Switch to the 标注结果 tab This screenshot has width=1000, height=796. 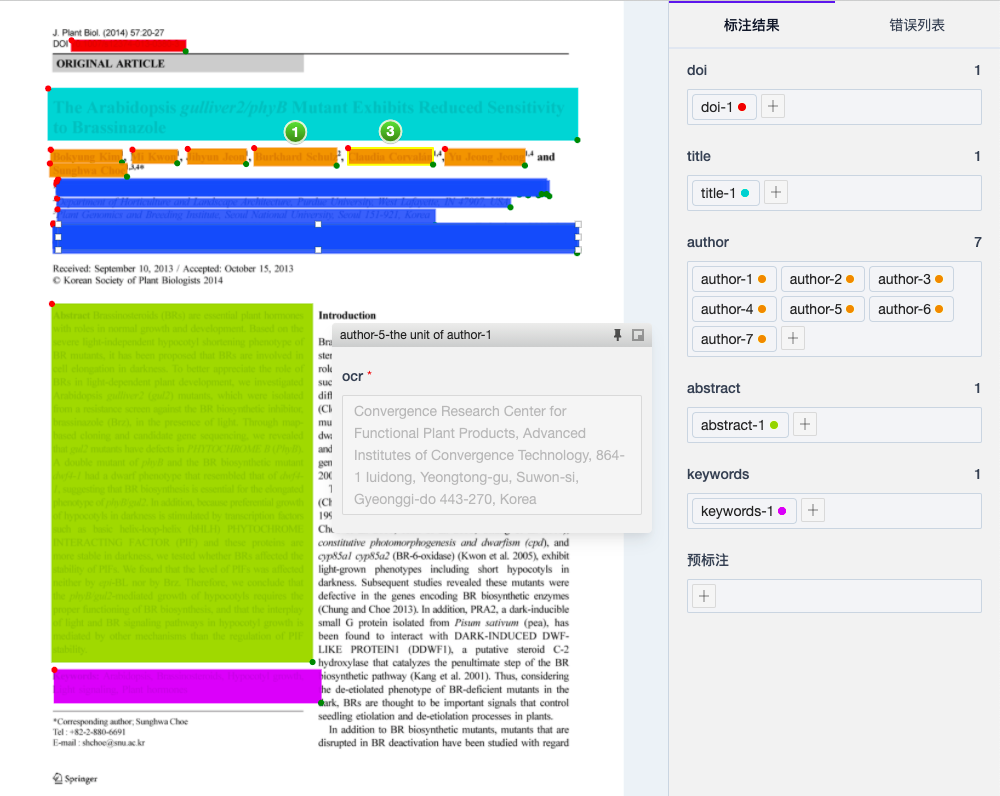[751, 25]
